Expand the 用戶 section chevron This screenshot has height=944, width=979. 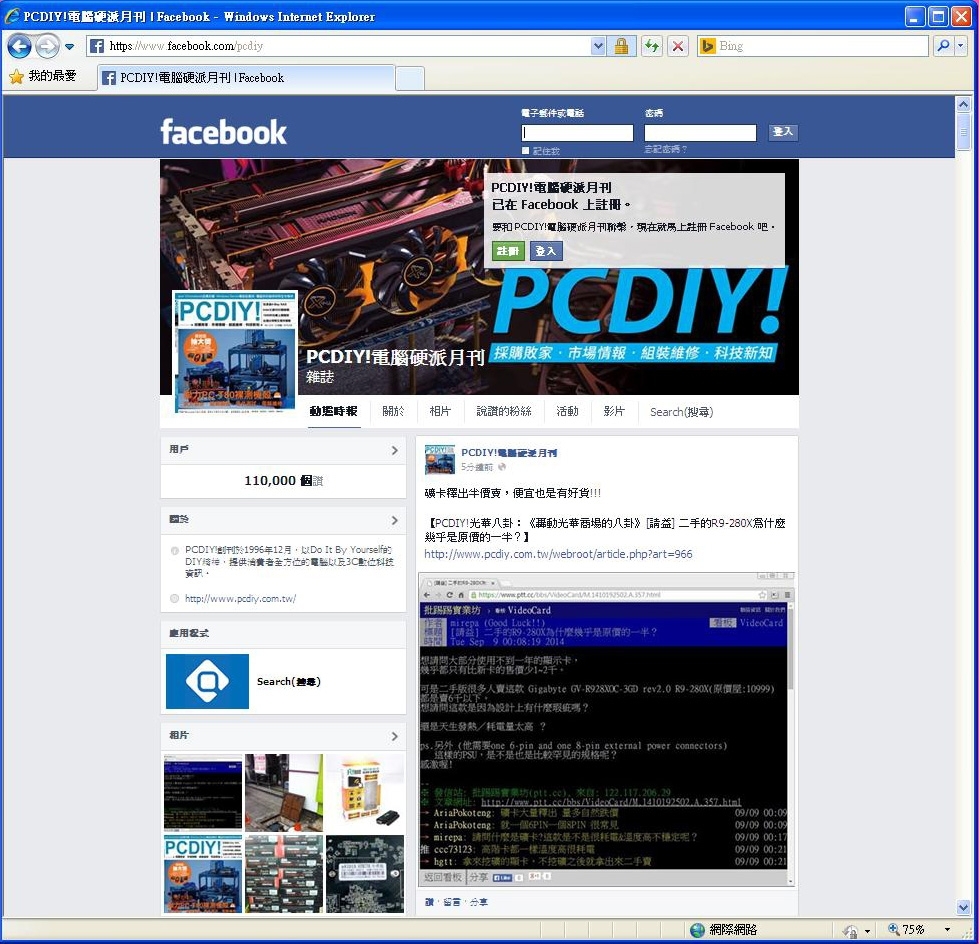pyautogui.click(x=394, y=450)
